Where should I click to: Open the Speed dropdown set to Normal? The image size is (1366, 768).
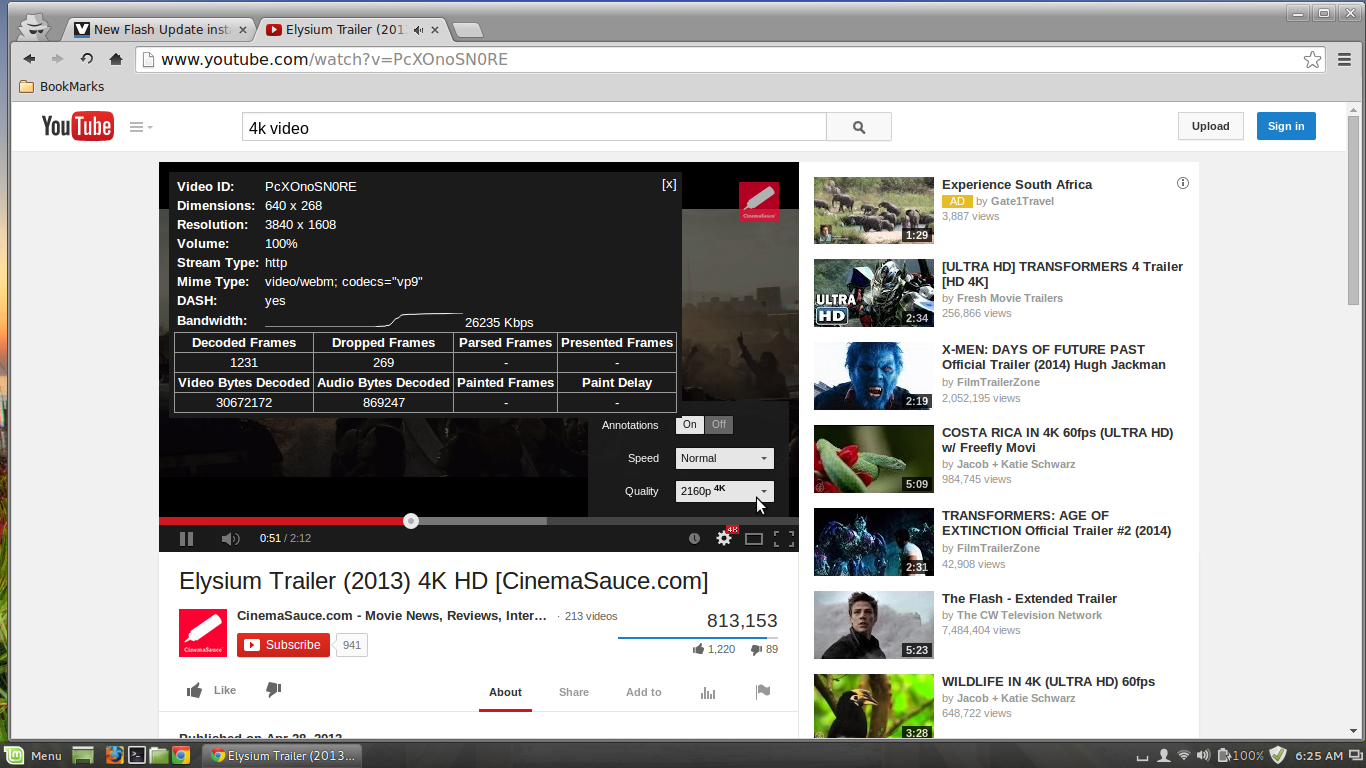[x=725, y=458]
